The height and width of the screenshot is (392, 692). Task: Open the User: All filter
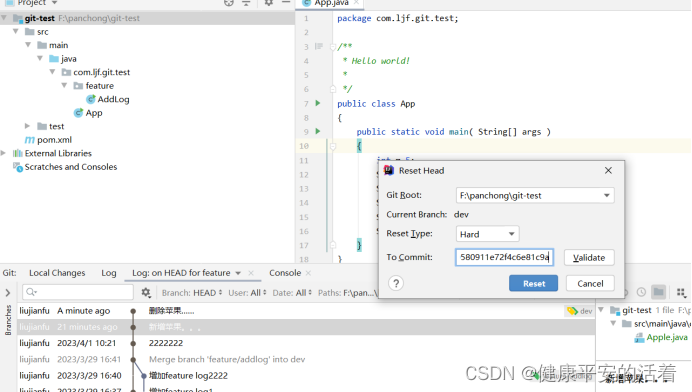(x=247, y=293)
